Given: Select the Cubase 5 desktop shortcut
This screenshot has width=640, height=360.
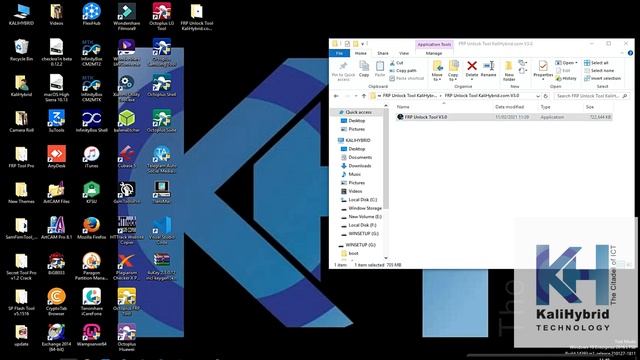Looking at the screenshot, I should pyautogui.click(x=127, y=157).
